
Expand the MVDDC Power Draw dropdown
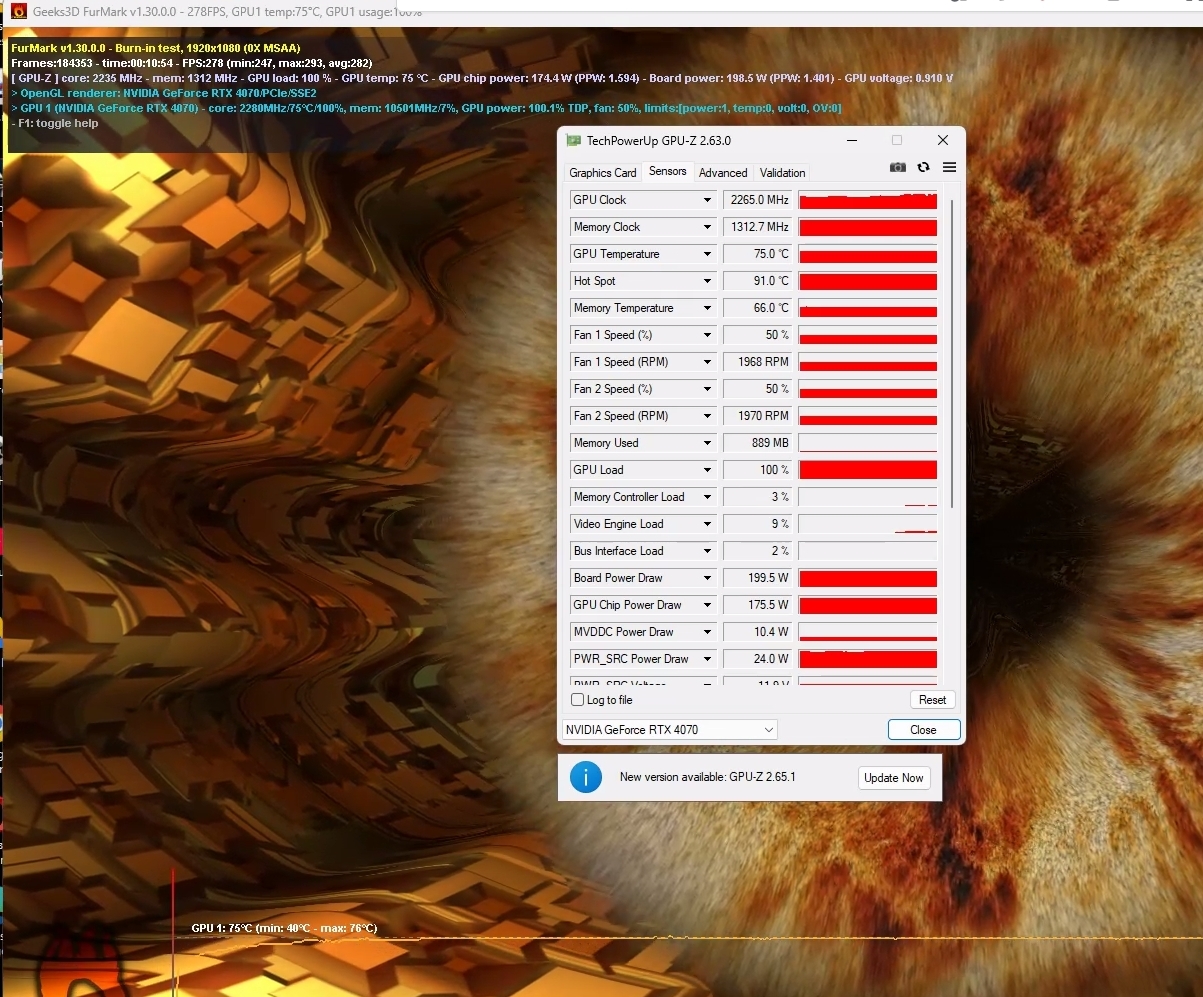[708, 632]
